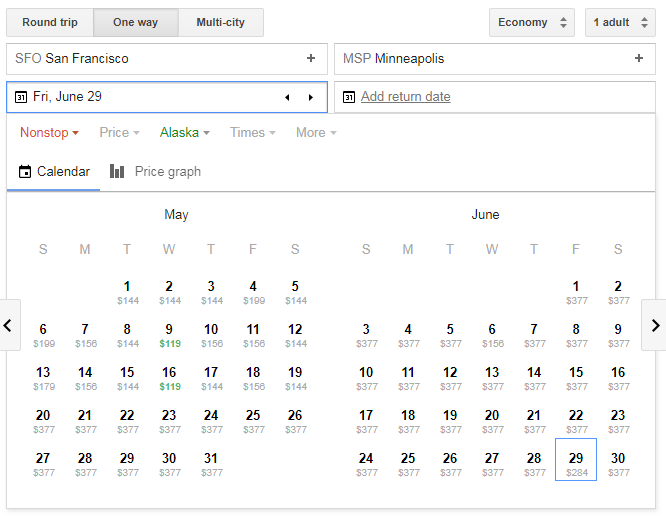
Task: Switch to the One way trip option
Action: coord(136,22)
